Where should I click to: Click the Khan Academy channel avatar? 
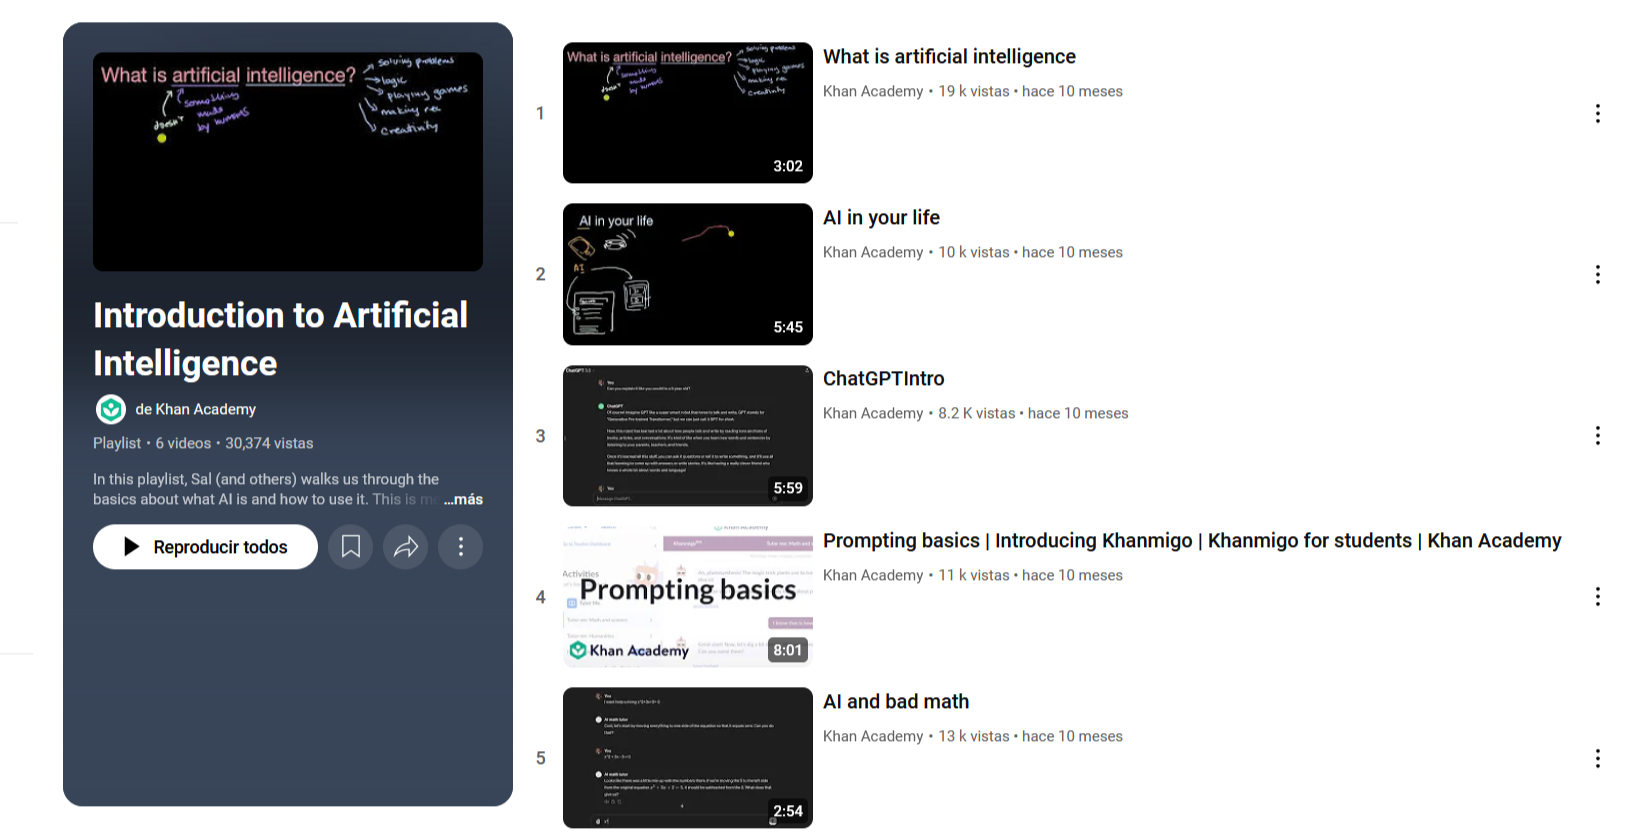point(110,409)
